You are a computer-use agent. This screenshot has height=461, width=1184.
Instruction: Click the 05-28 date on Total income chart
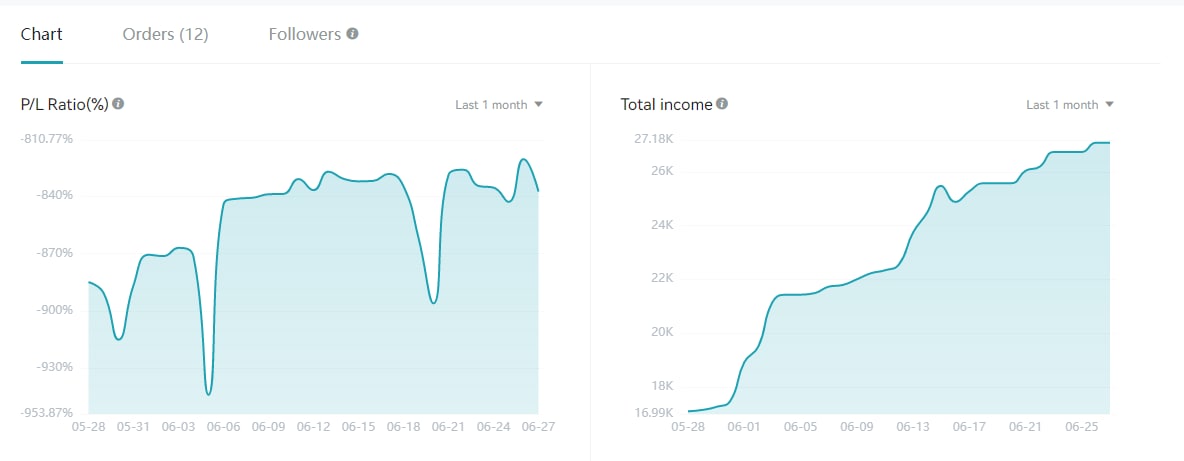(x=688, y=427)
